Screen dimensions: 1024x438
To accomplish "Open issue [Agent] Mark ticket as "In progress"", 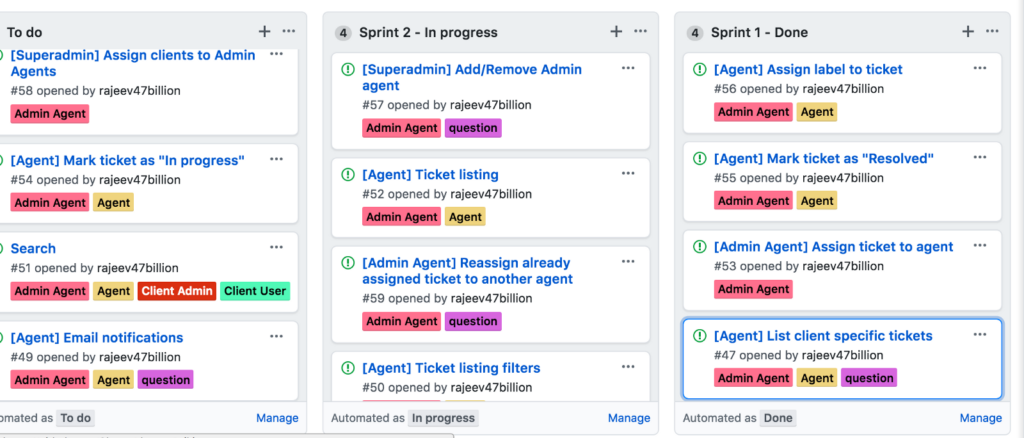I will [x=128, y=160].
